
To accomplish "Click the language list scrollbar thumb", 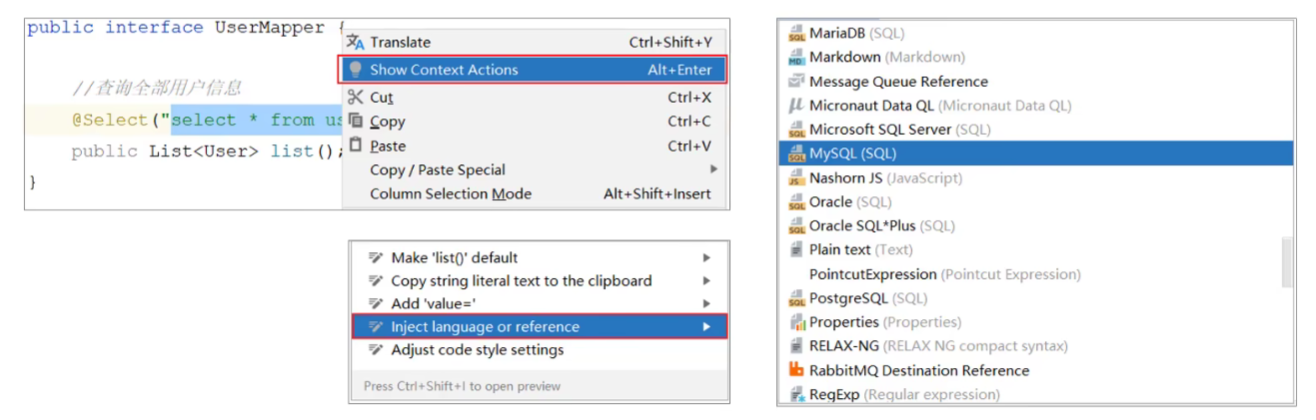I will click(1286, 261).
